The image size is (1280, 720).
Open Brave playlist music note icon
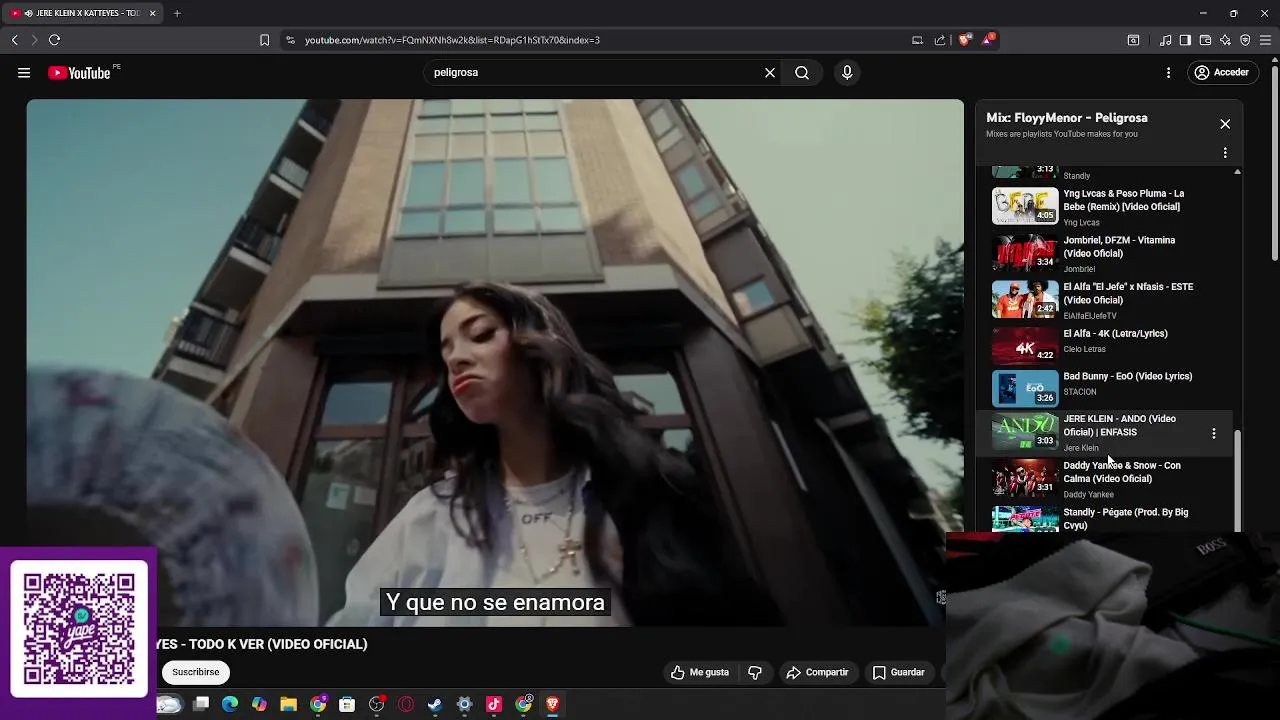(1165, 40)
